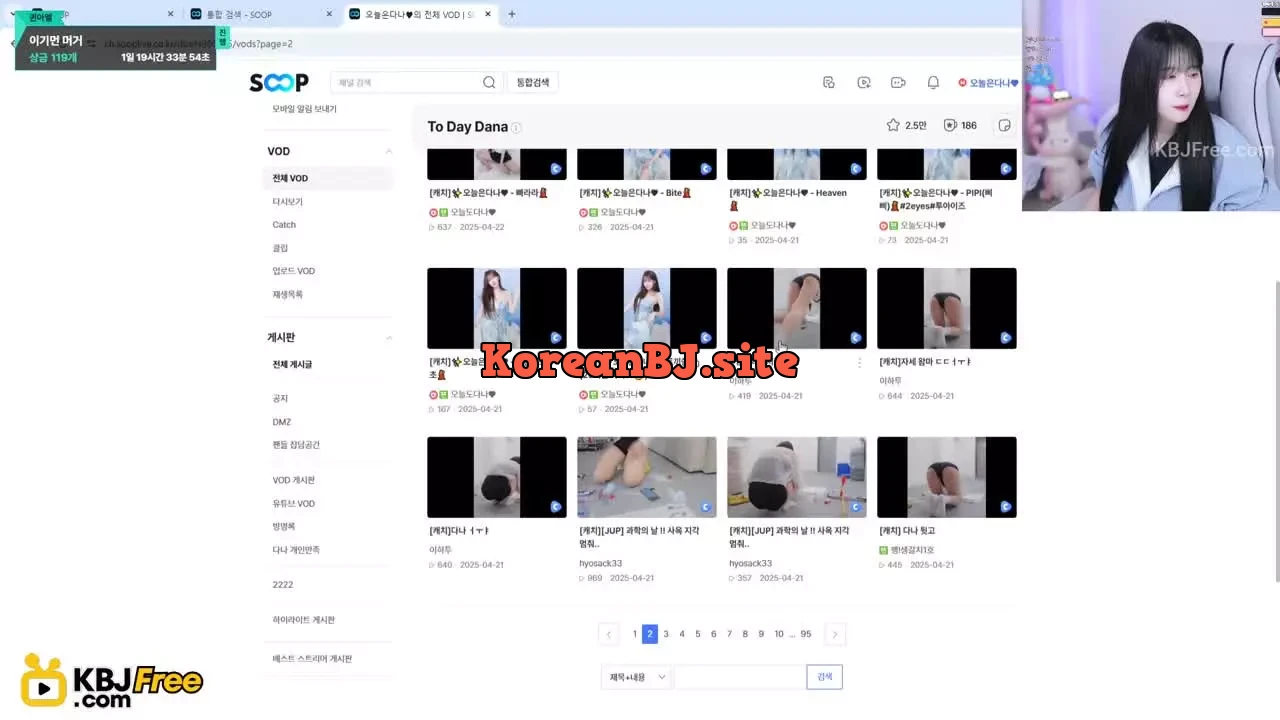Click the 채널 검색 input field
Image resolution: width=1280 pixels, height=720 pixels.
405,83
